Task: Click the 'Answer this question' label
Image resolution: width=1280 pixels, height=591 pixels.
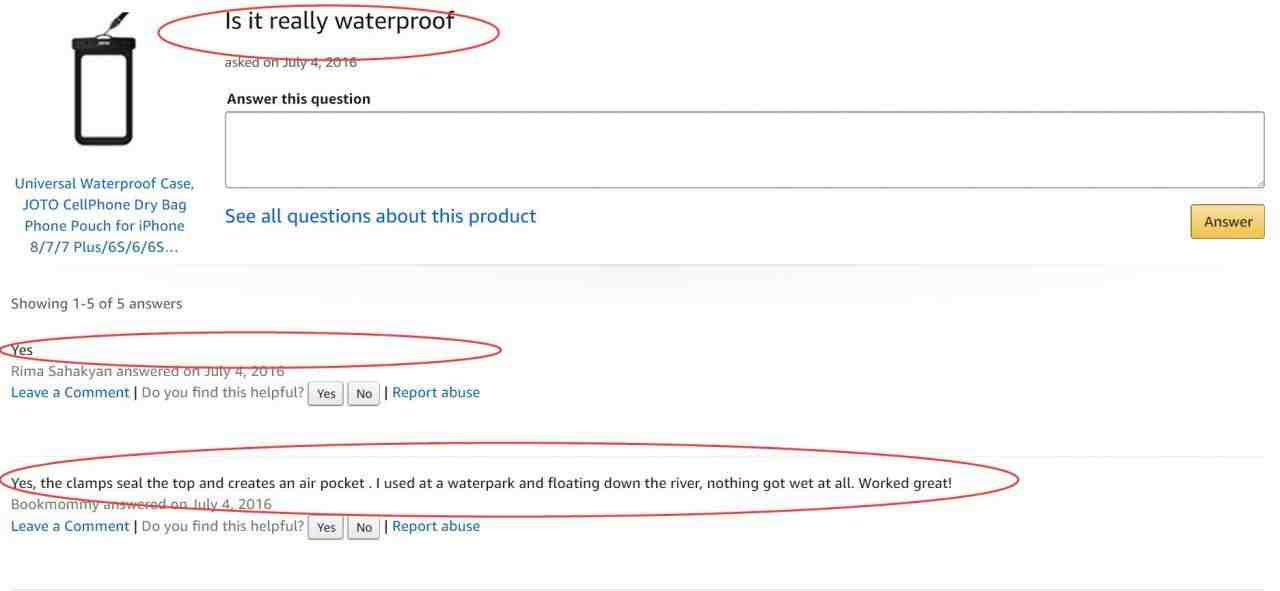Action: click(x=298, y=99)
